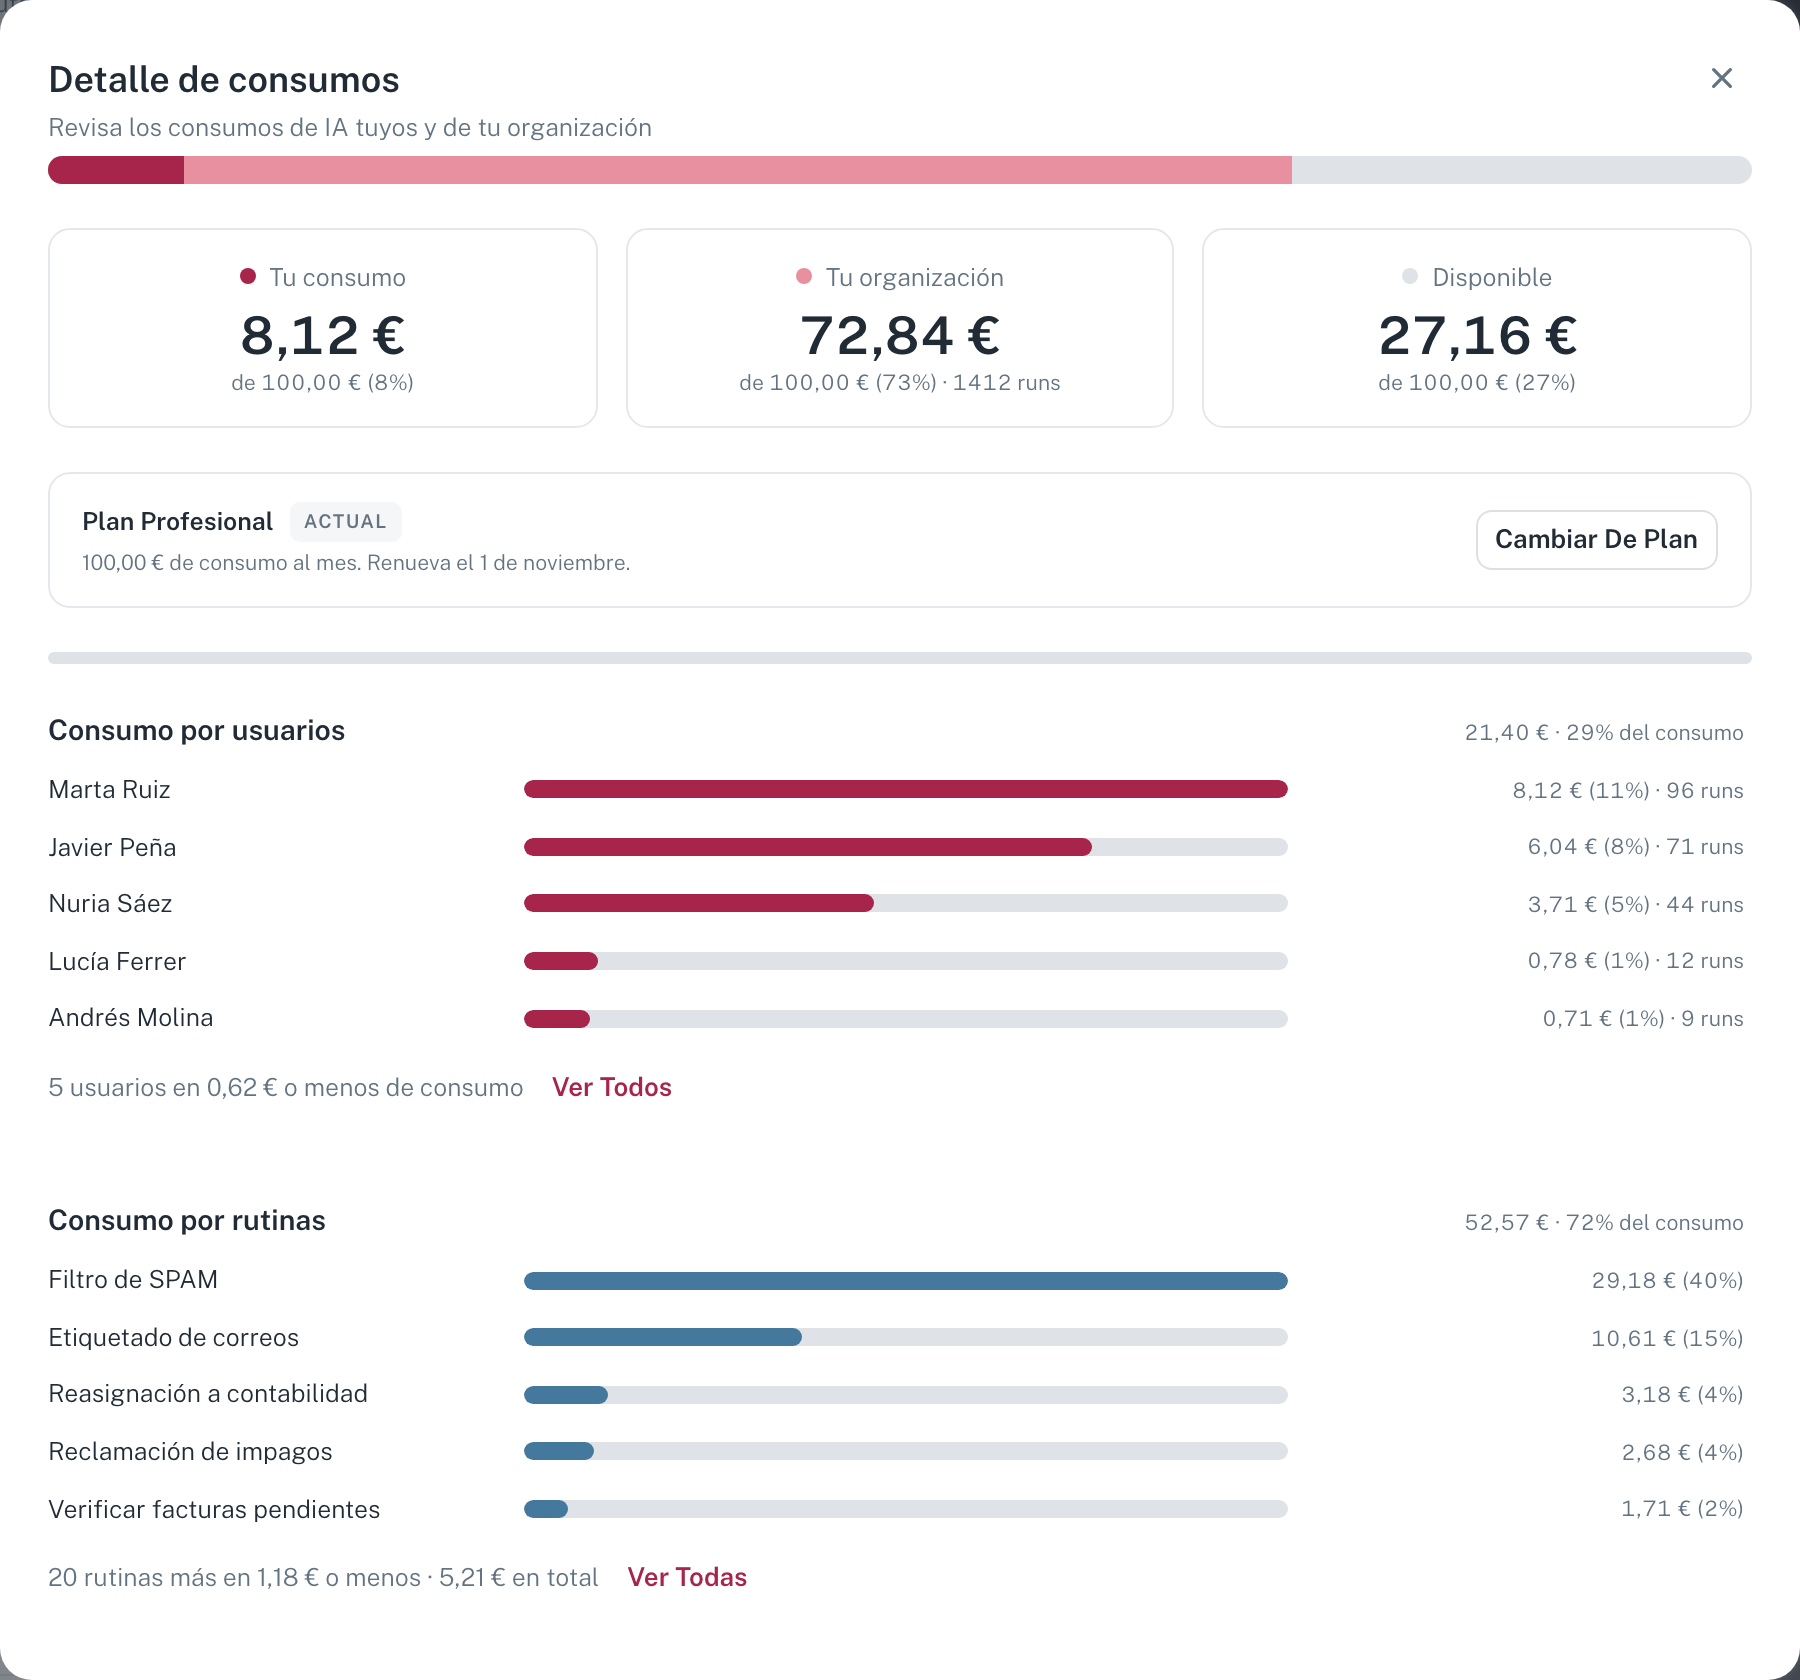Click Nuria Sáez's usage bar
Viewport: 1800px width, 1680px height.
(x=906, y=903)
